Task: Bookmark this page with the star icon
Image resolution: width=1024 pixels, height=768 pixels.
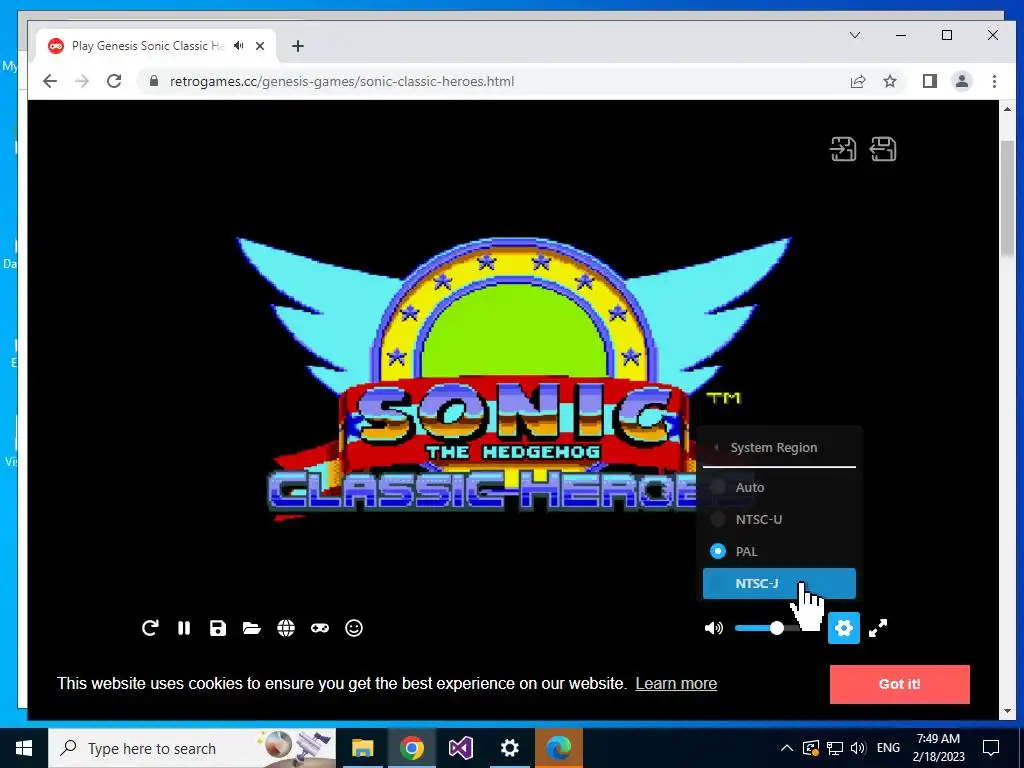Action: click(889, 81)
